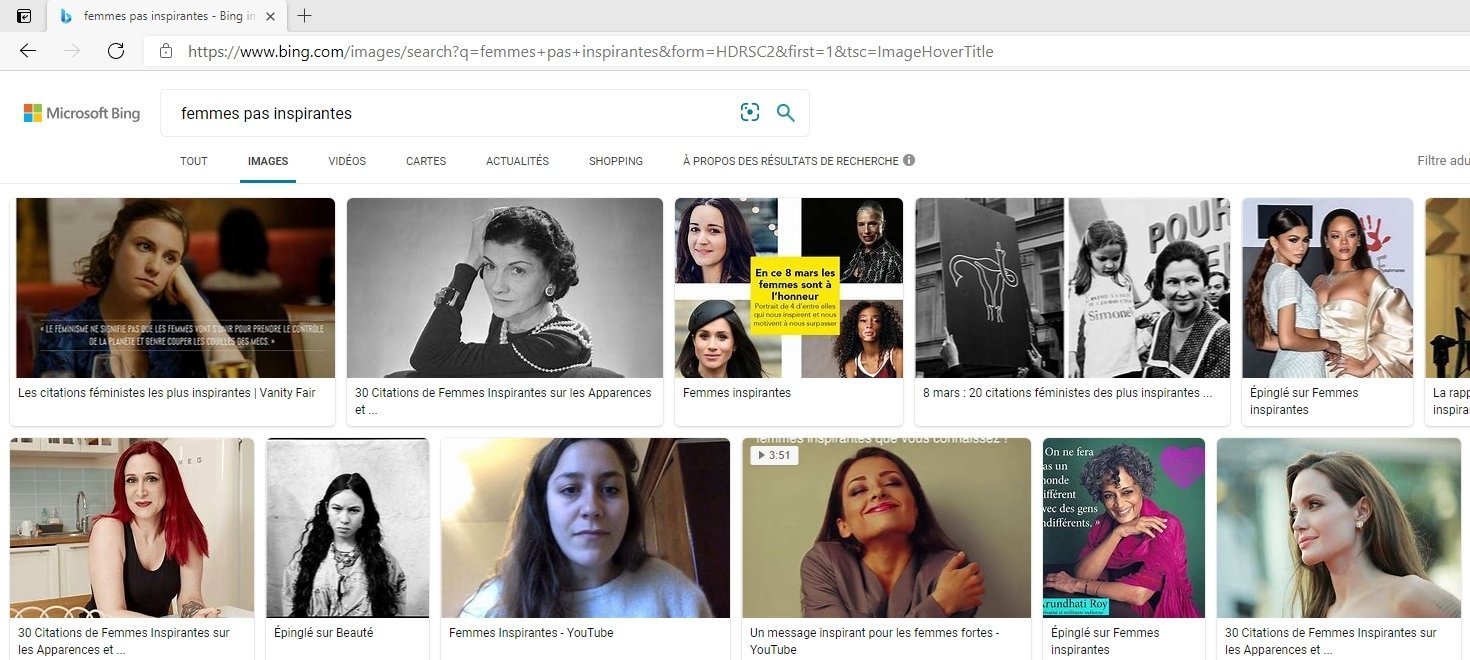This screenshot has height=660, width=1470.
Task: Select the IMAGES tab
Action: [x=268, y=161]
